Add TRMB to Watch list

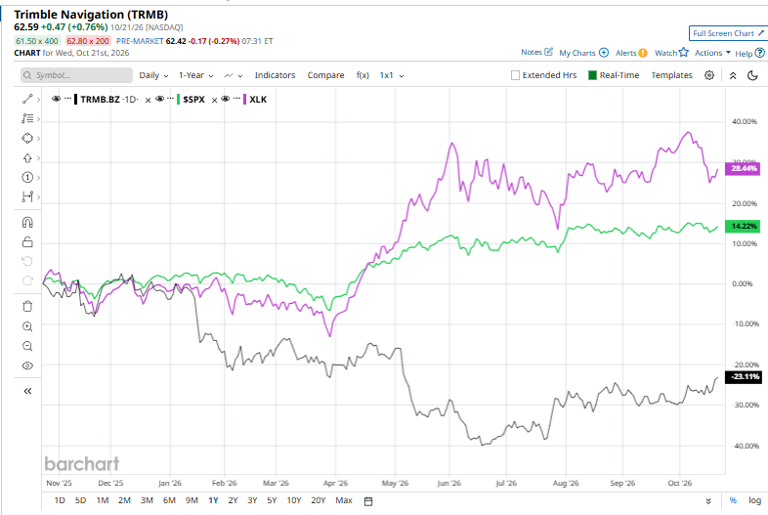[672, 52]
